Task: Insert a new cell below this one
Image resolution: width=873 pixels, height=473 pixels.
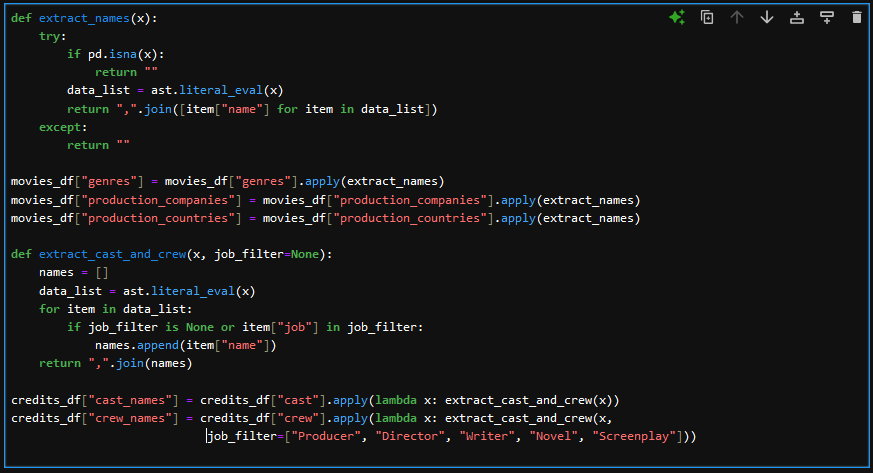Action: point(827,17)
